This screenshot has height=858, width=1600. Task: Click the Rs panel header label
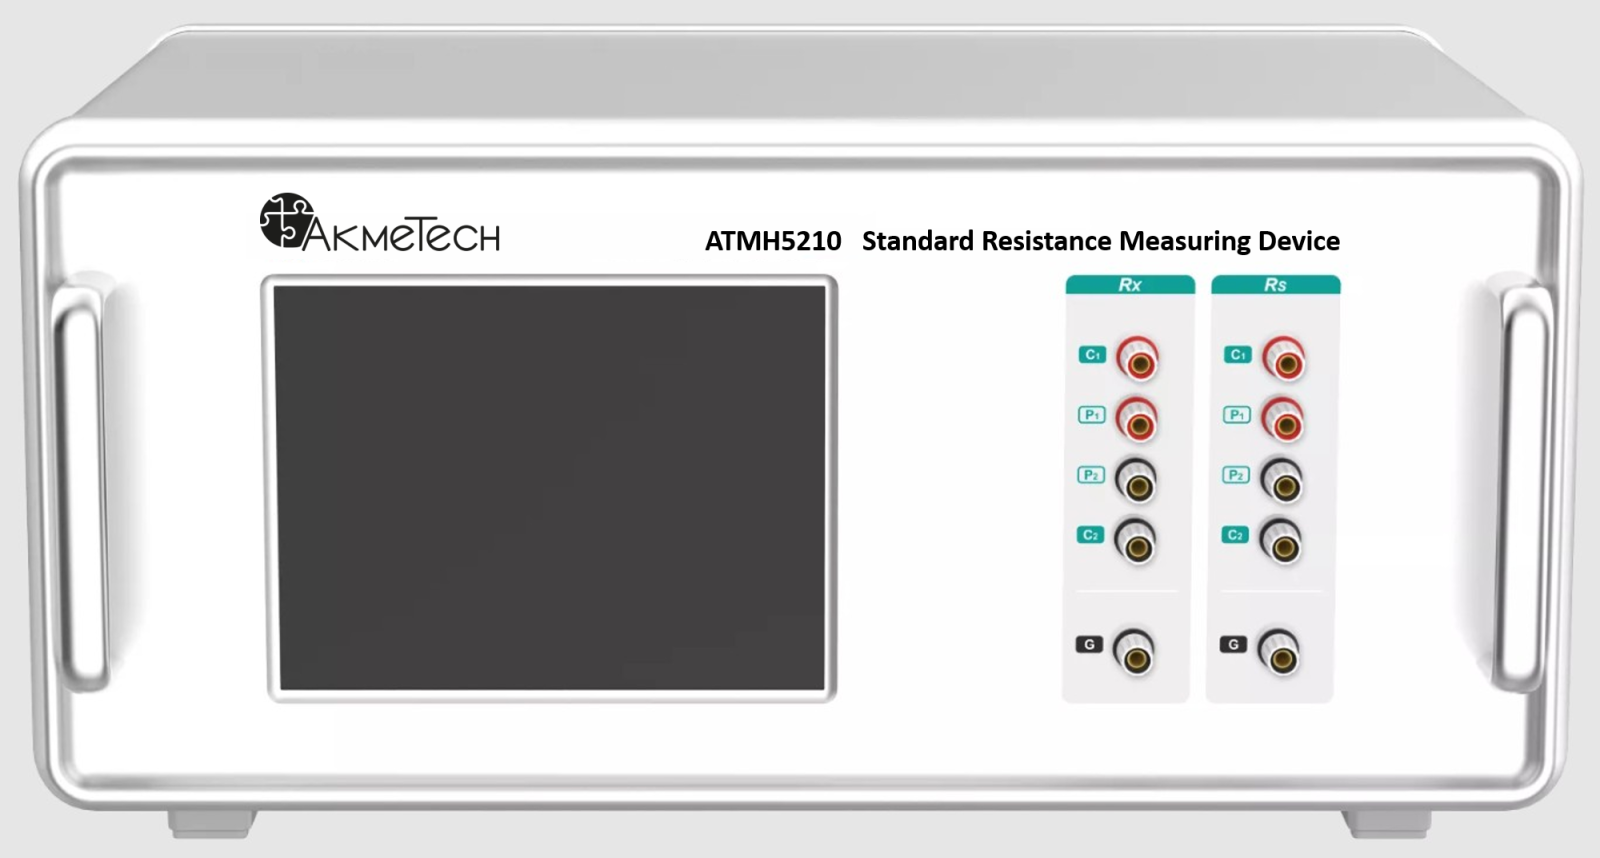(x=1275, y=285)
